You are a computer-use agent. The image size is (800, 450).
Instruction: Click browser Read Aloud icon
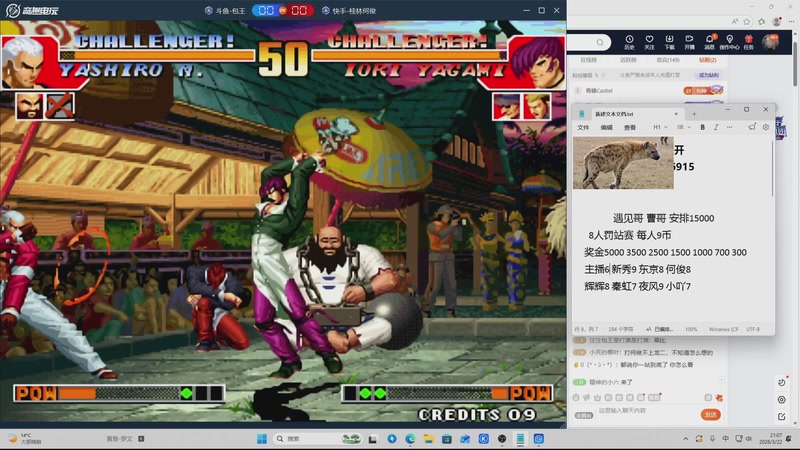pyautogui.click(x=735, y=21)
